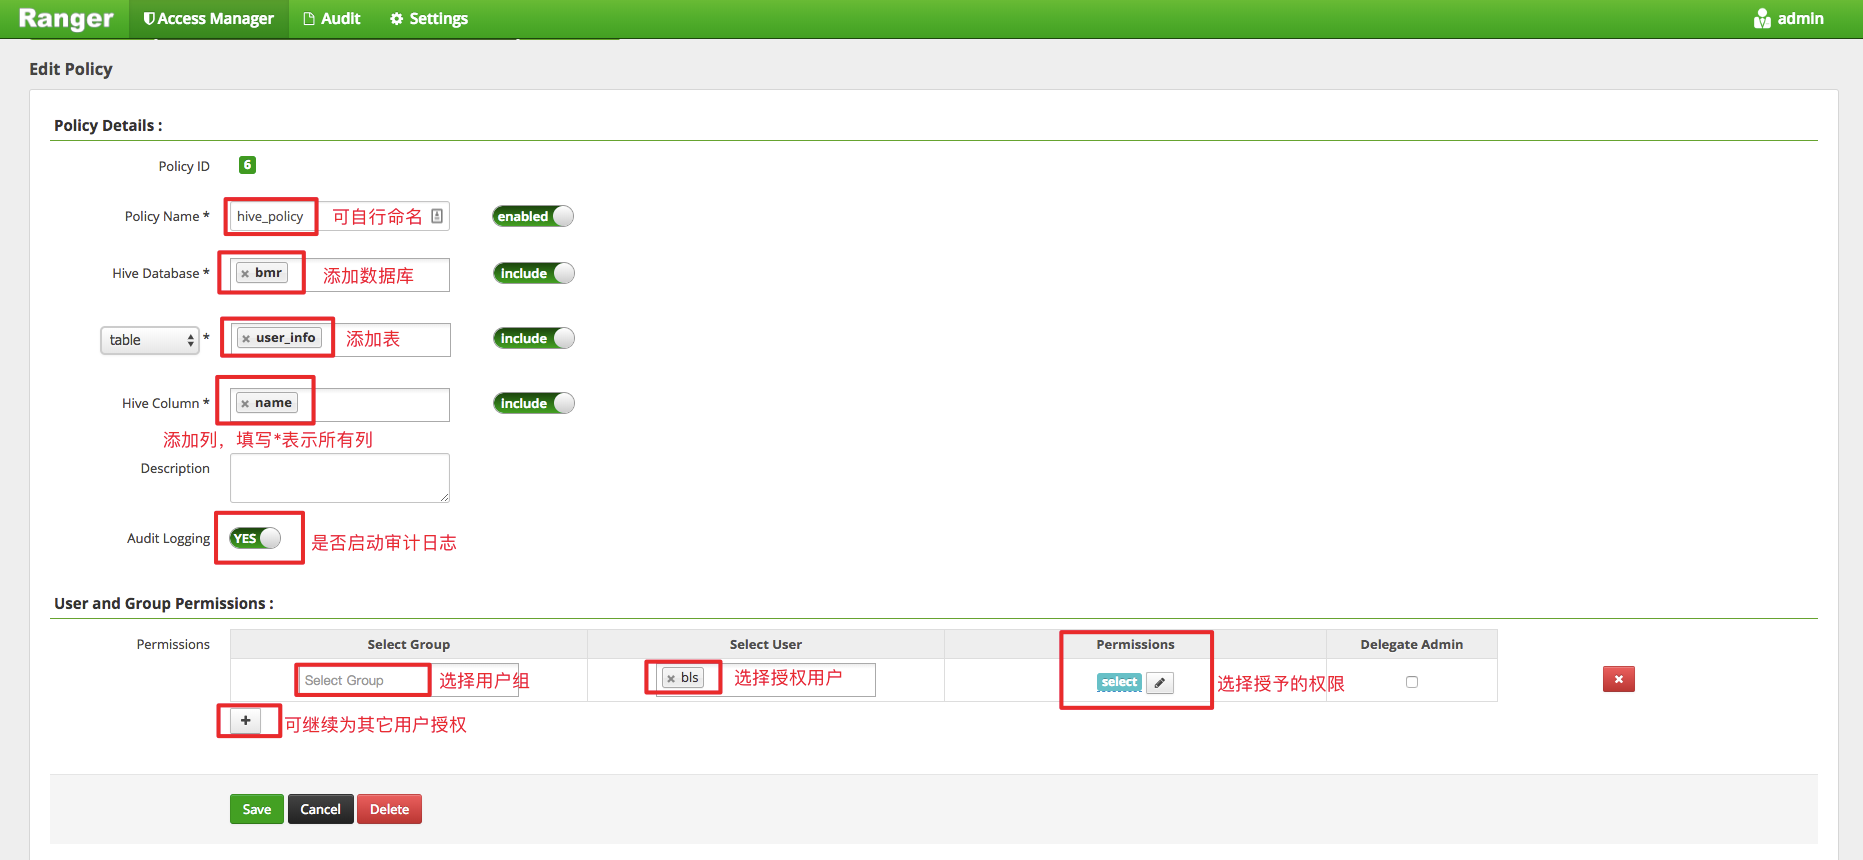Click the Ranger logo
This screenshot has height=860, width=1863.
(66, 19)
